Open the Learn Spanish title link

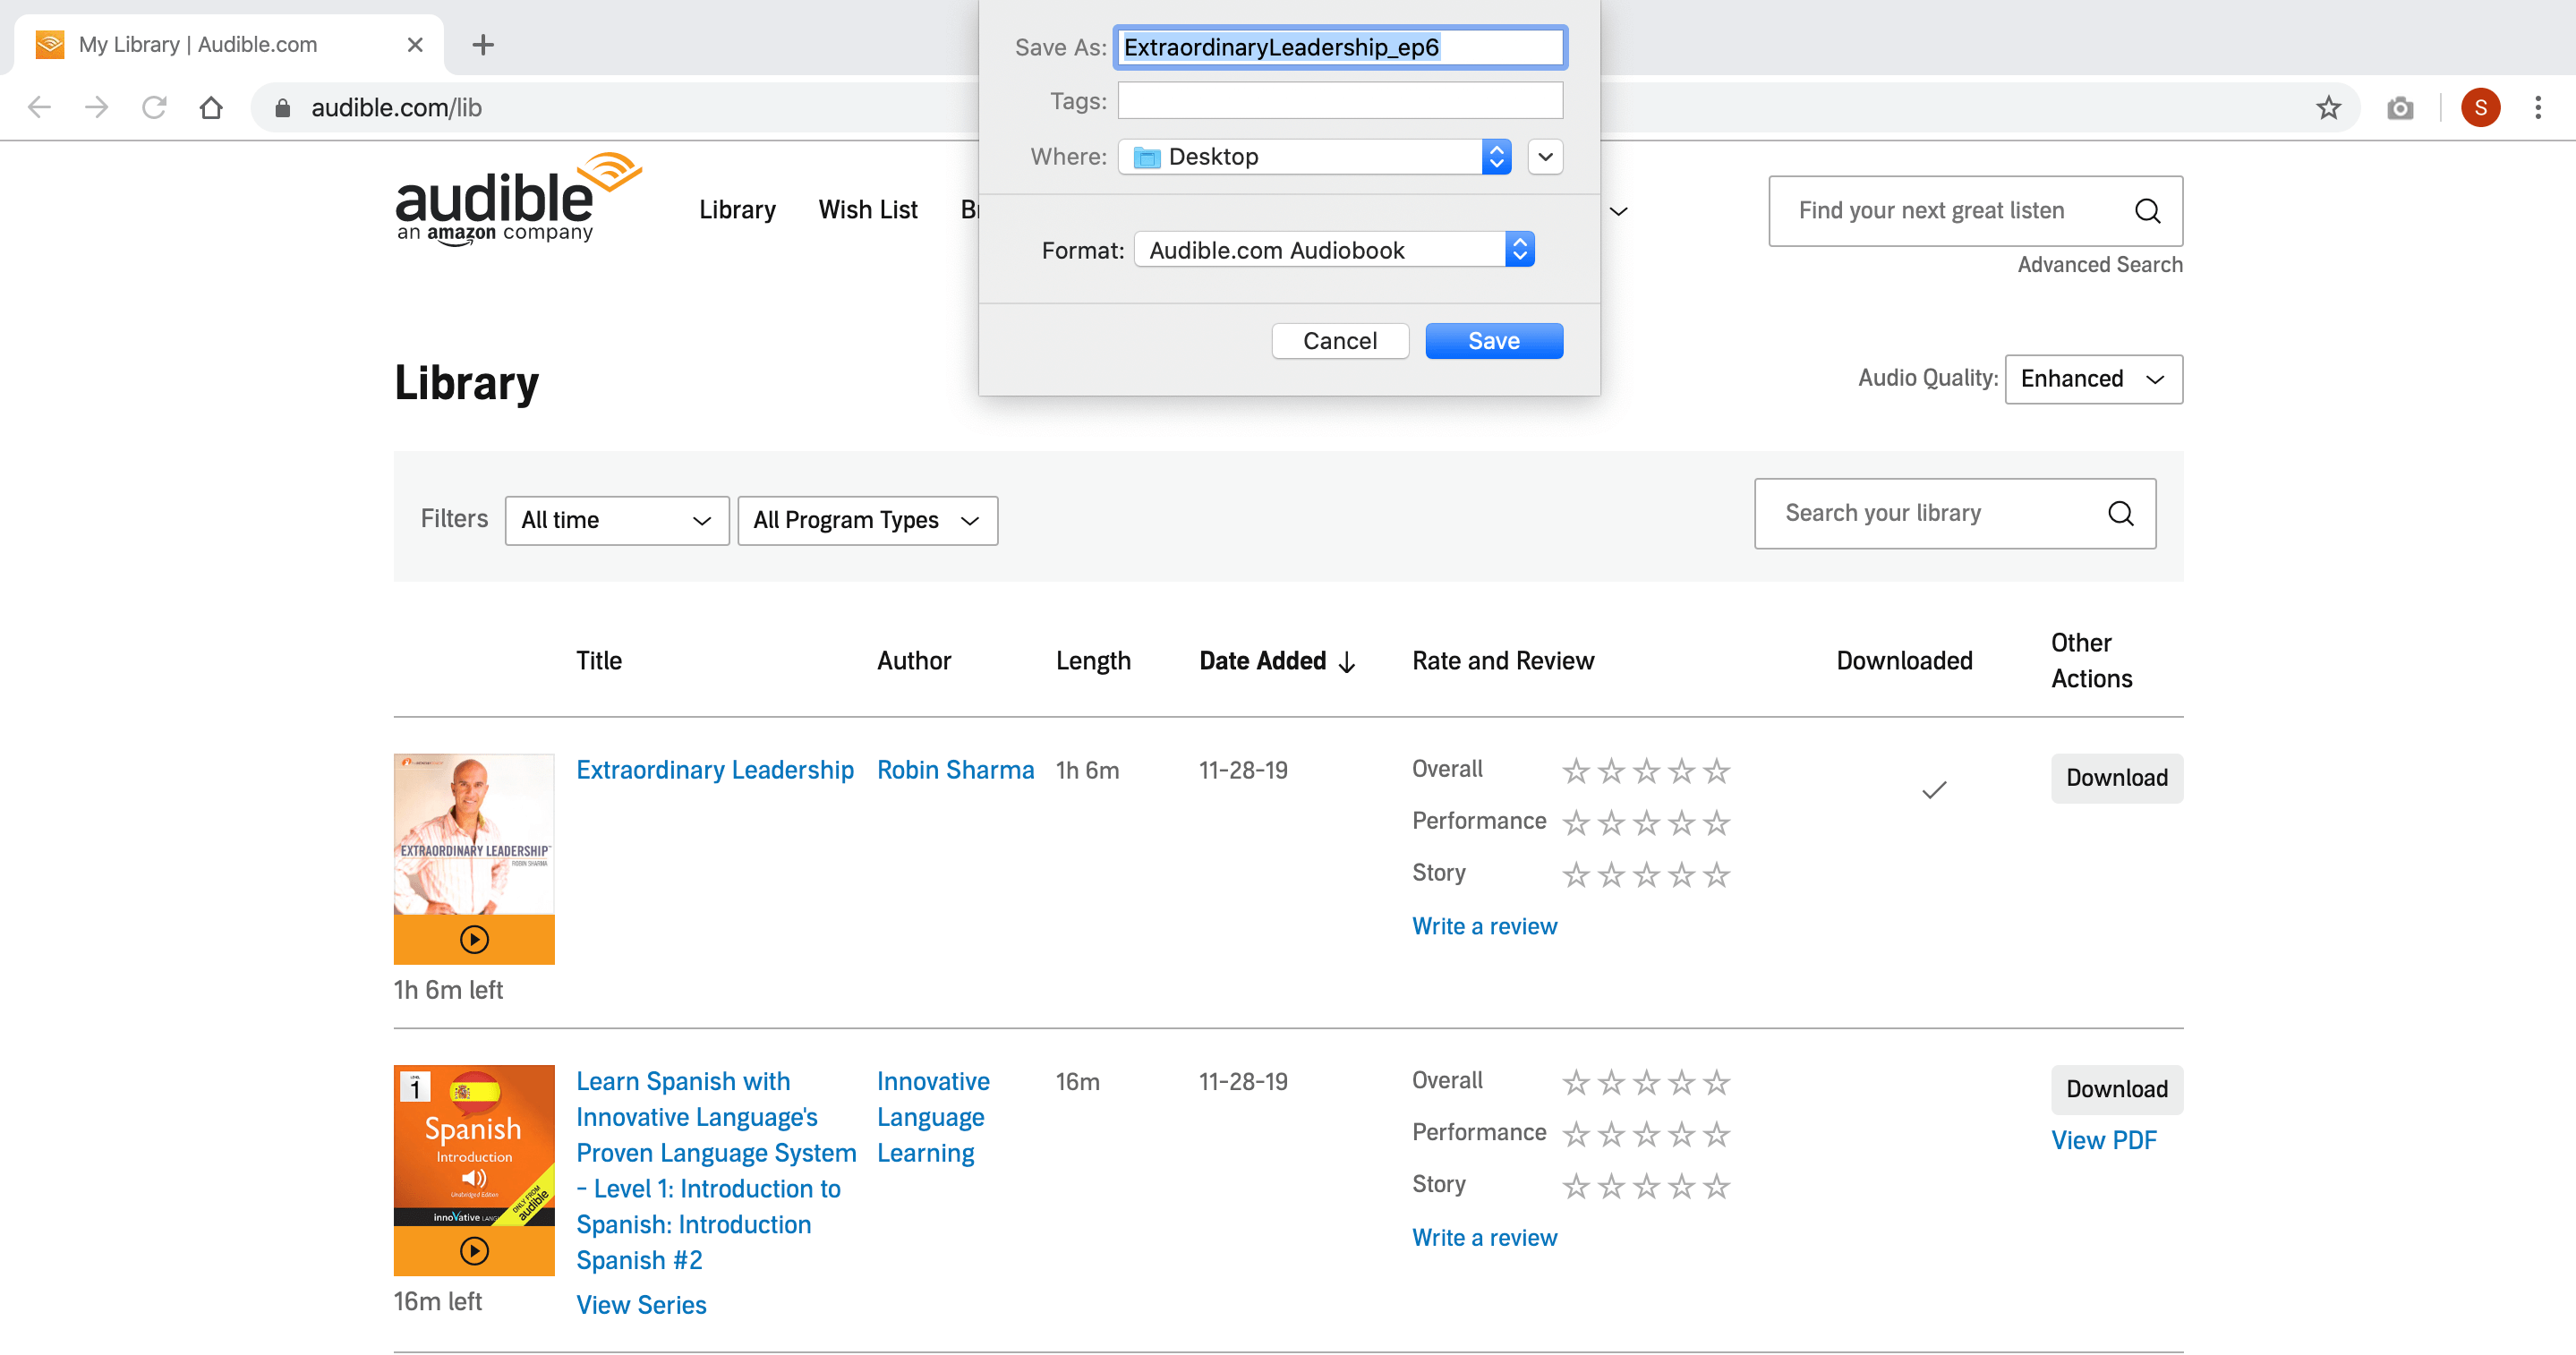716,1171
